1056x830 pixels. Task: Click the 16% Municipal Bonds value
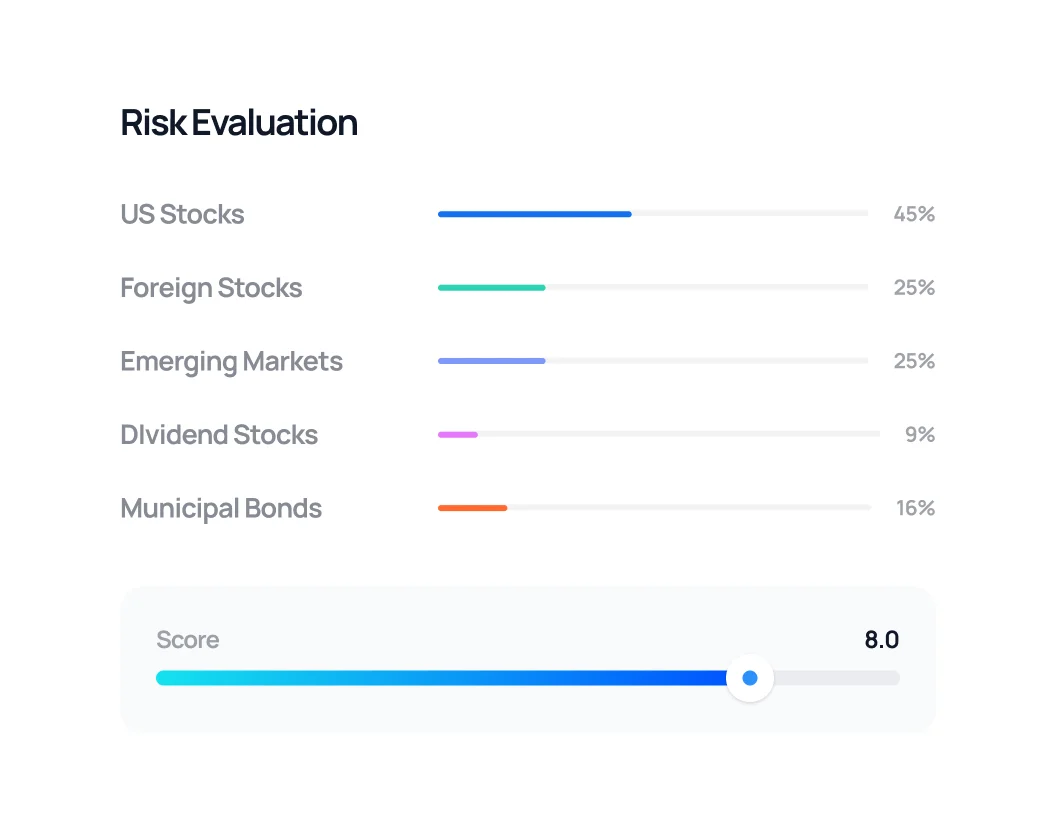[x=915, y=508]
